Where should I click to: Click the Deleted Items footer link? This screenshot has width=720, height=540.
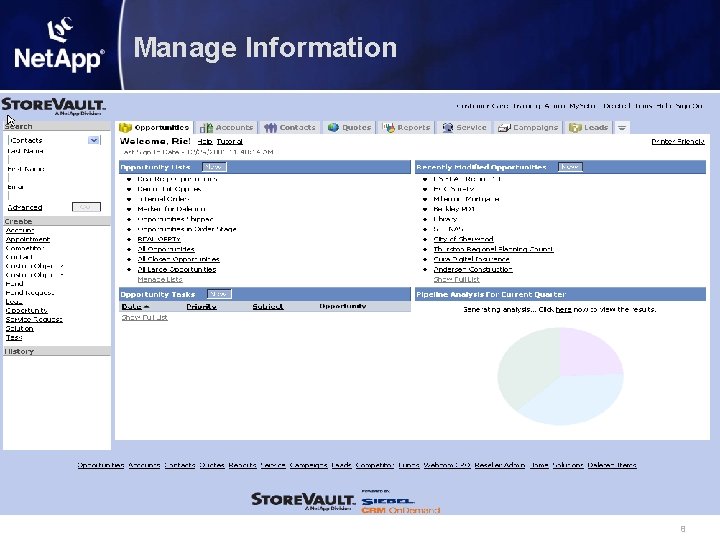(x=612, y=465)
